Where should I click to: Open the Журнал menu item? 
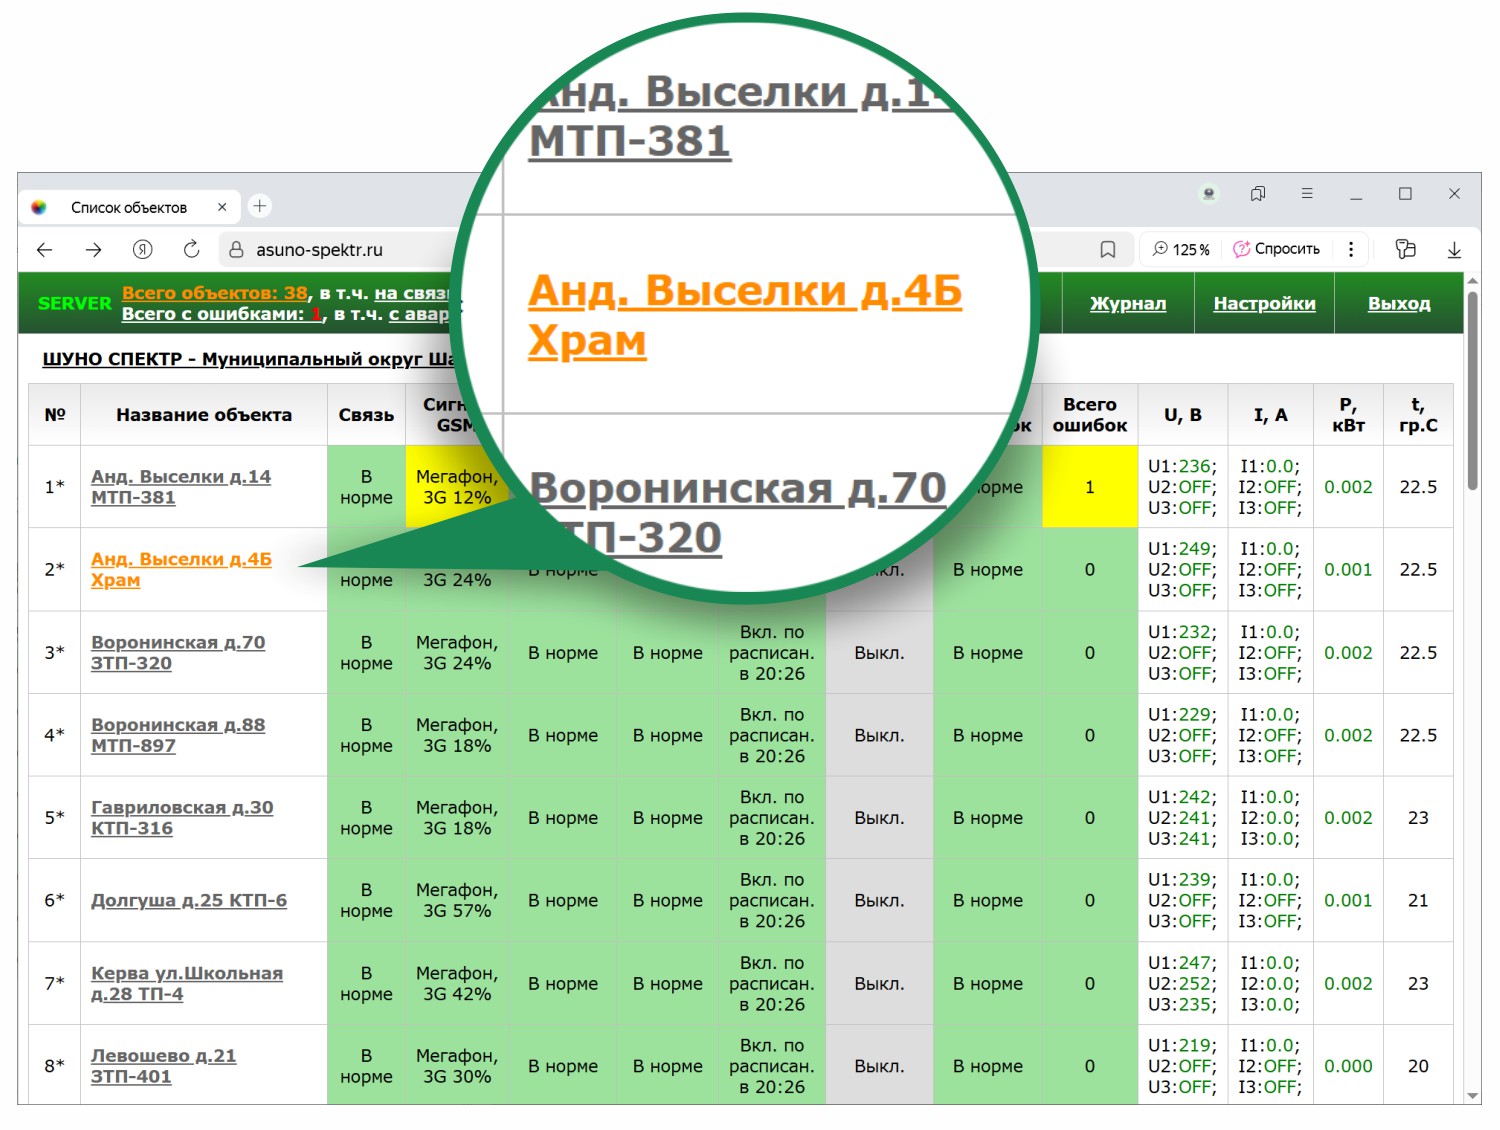pos(1127,304)
